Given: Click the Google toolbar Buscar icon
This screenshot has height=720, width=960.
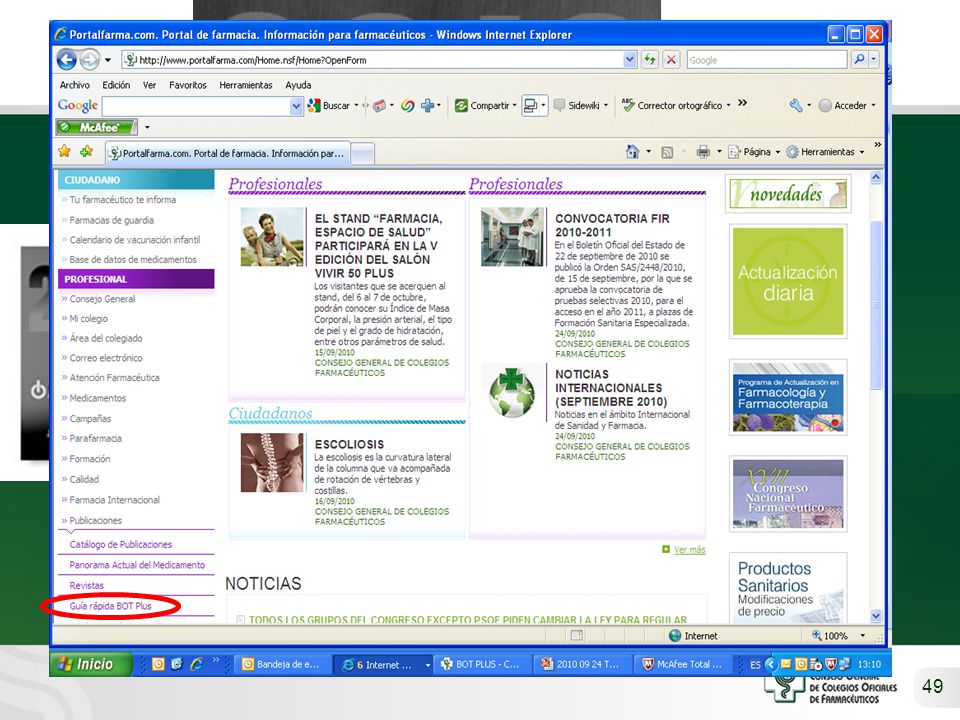Looking at the screenshot, I should (314, 105).
